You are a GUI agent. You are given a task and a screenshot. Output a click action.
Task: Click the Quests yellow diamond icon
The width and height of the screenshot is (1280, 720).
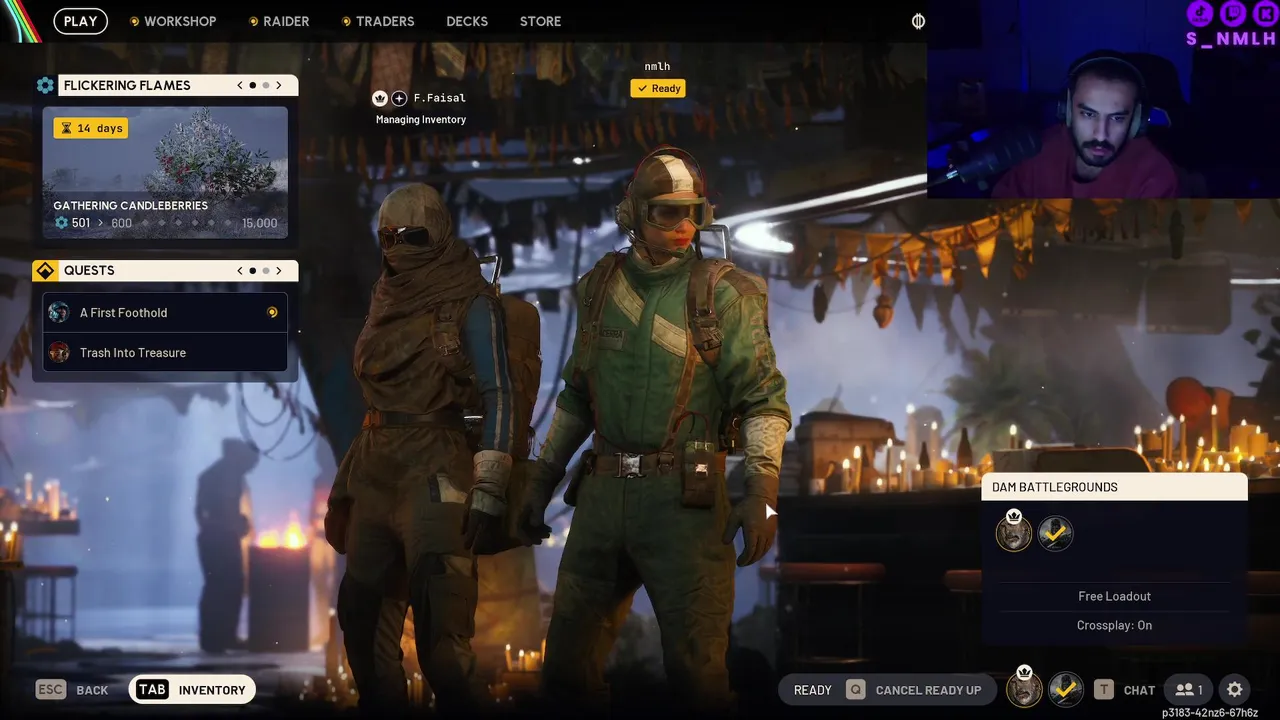45,270
